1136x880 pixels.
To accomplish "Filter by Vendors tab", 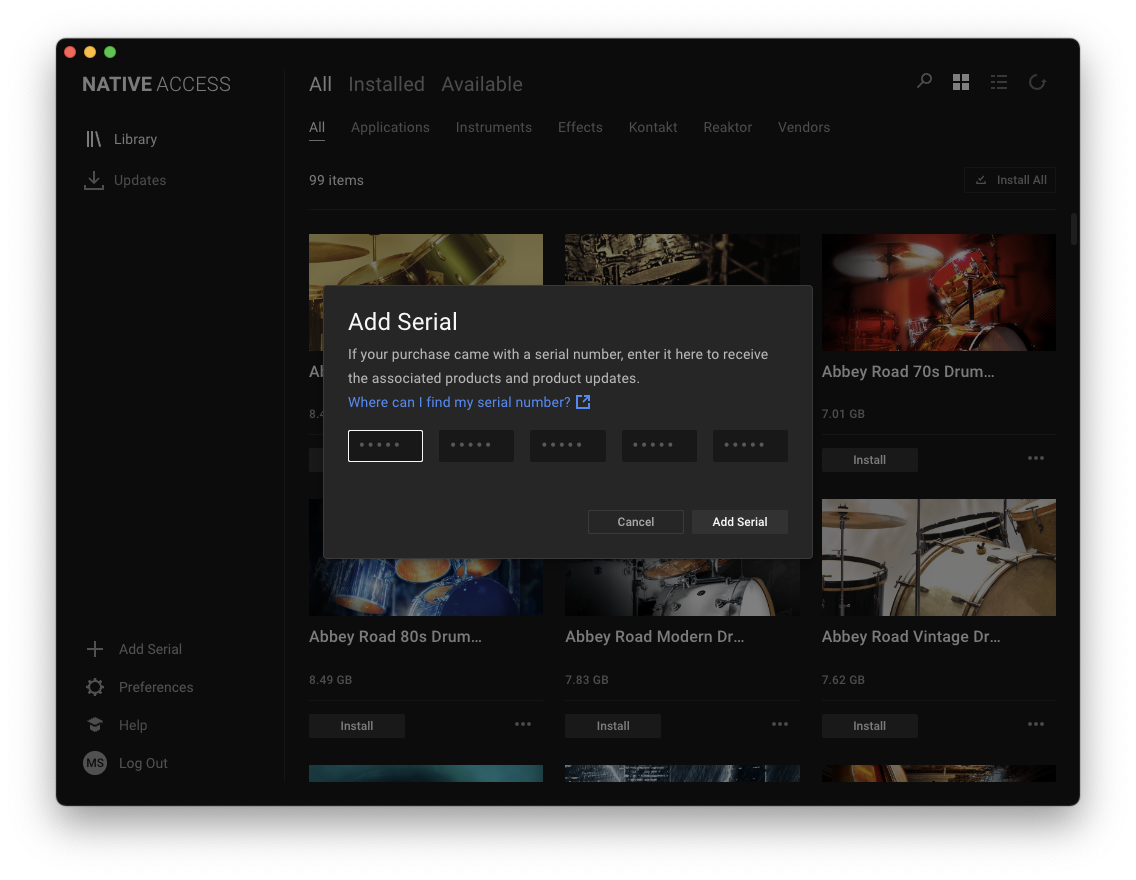I will [x=803, y=127].
